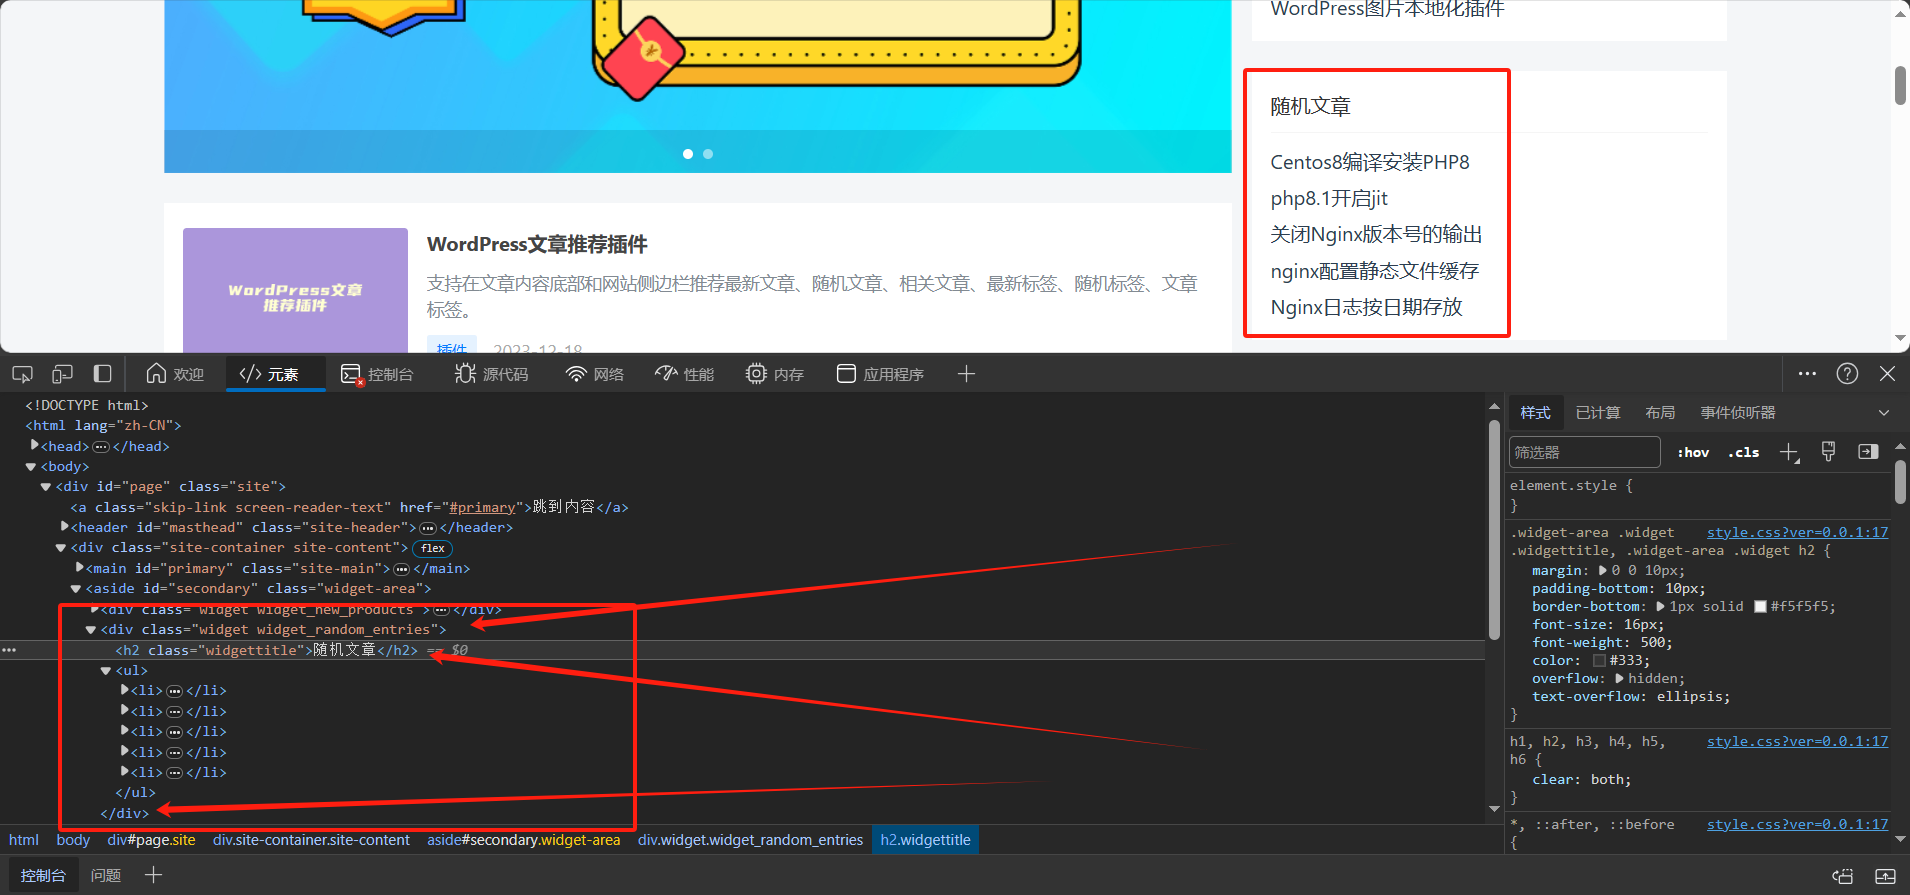
Task: Open the 性能 performance tab
Action: [x=684, y=374]
